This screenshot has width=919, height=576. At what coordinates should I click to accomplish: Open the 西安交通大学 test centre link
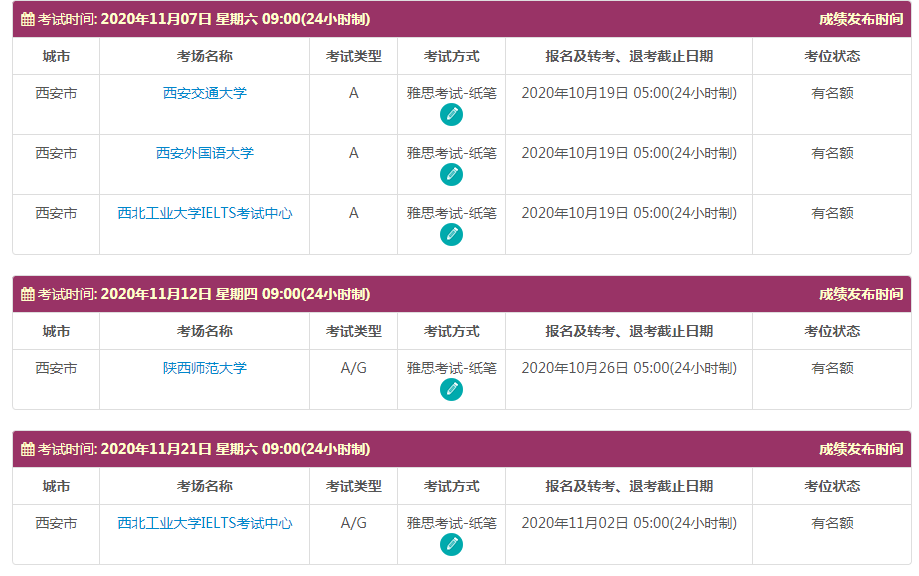click(205, 93)
